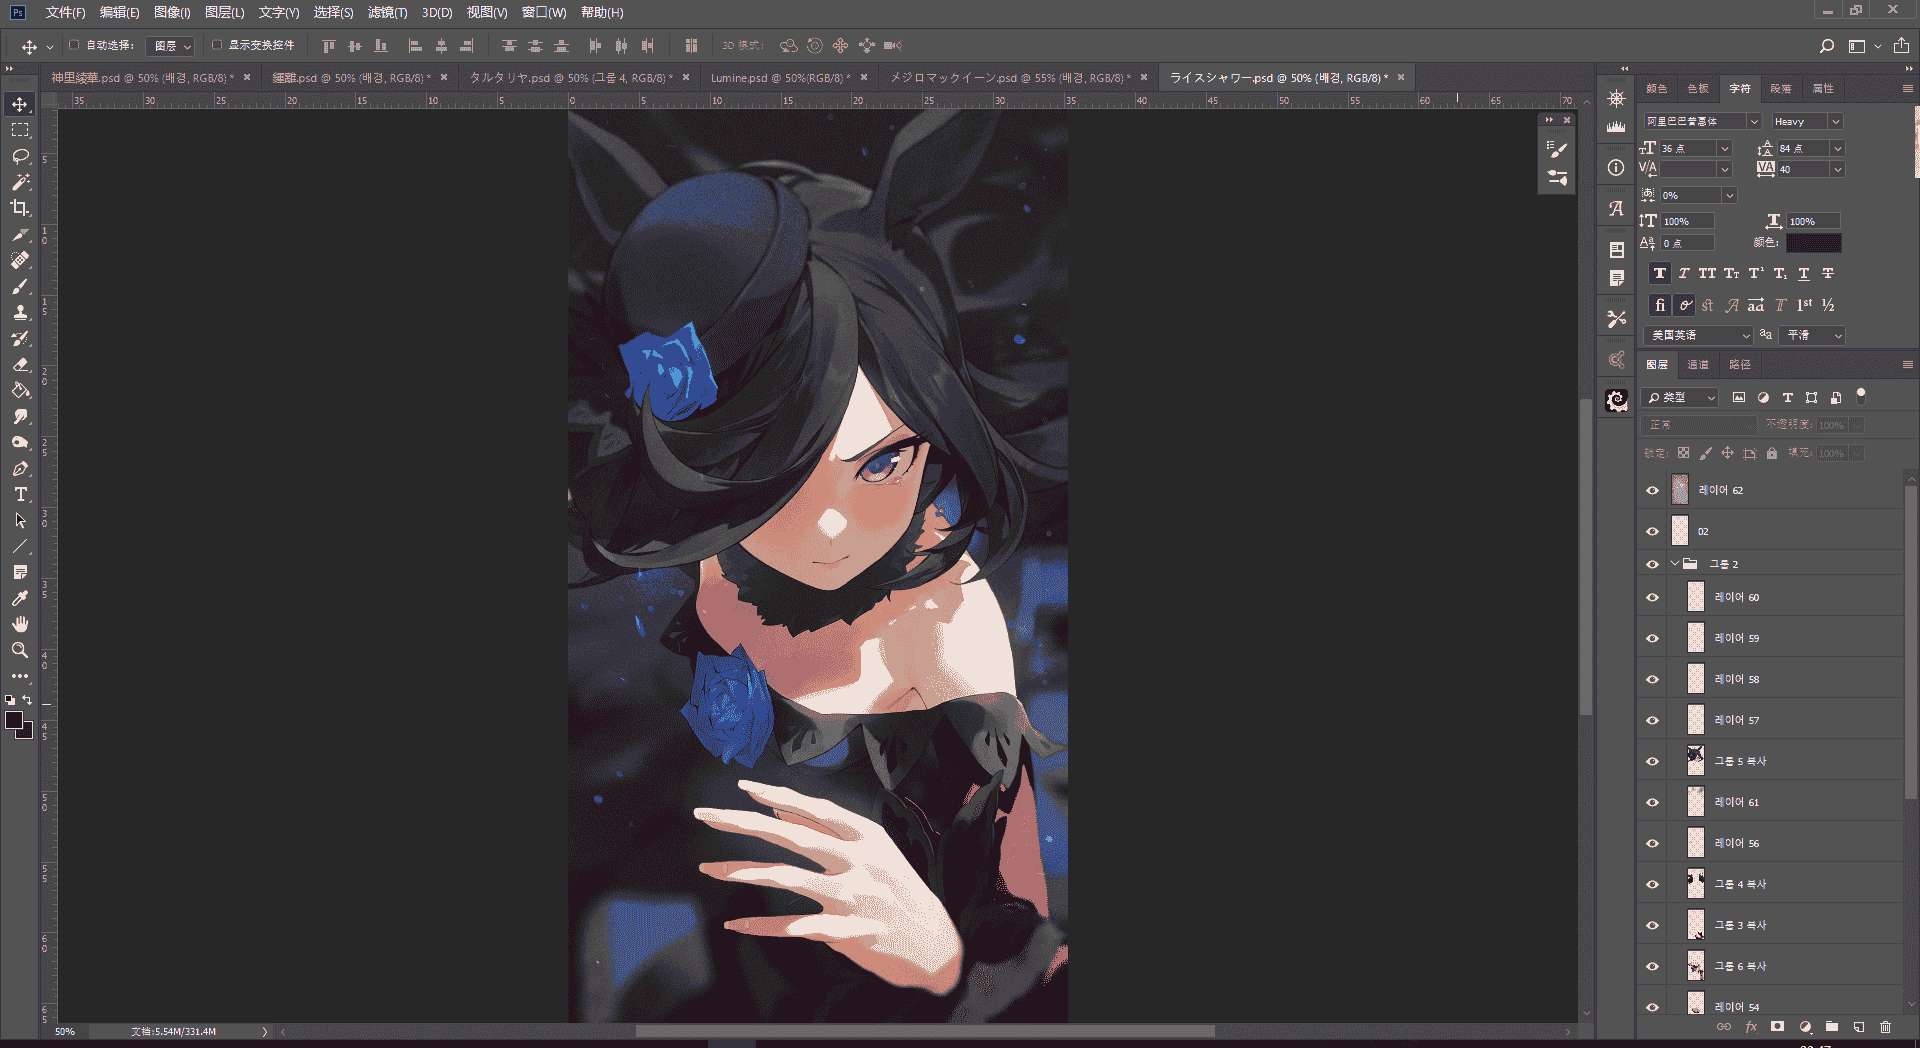Switch to the Lumine.psd document tab
1920x1048 pixels.
780,77
